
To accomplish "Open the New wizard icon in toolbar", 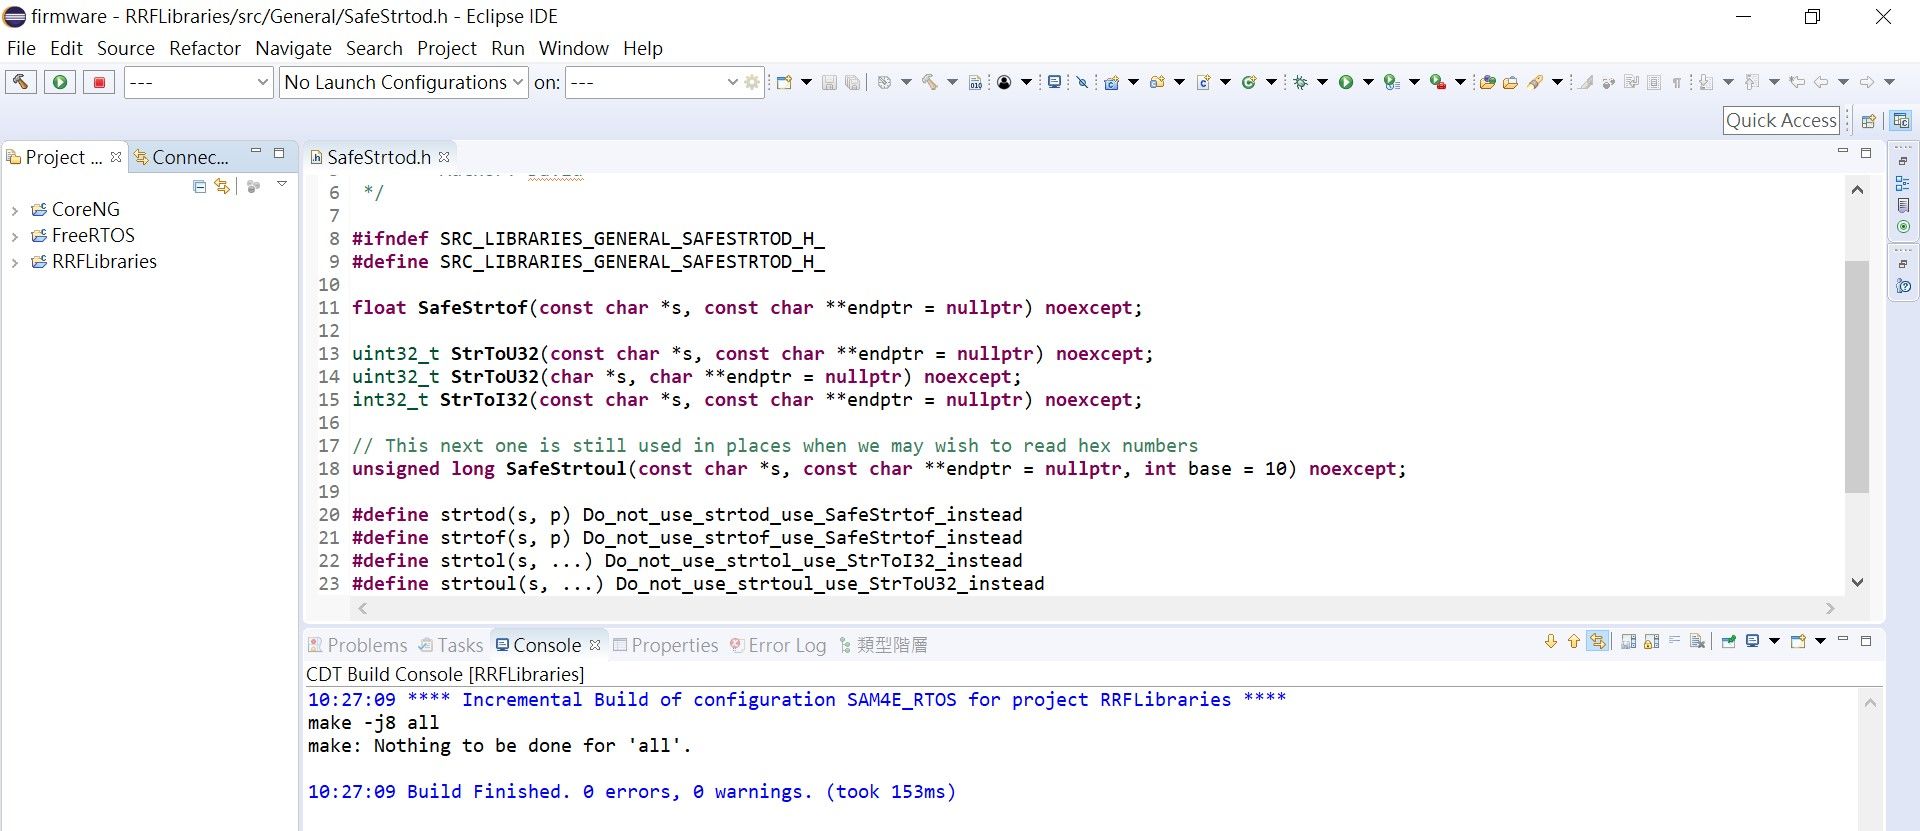I will 783,82.
